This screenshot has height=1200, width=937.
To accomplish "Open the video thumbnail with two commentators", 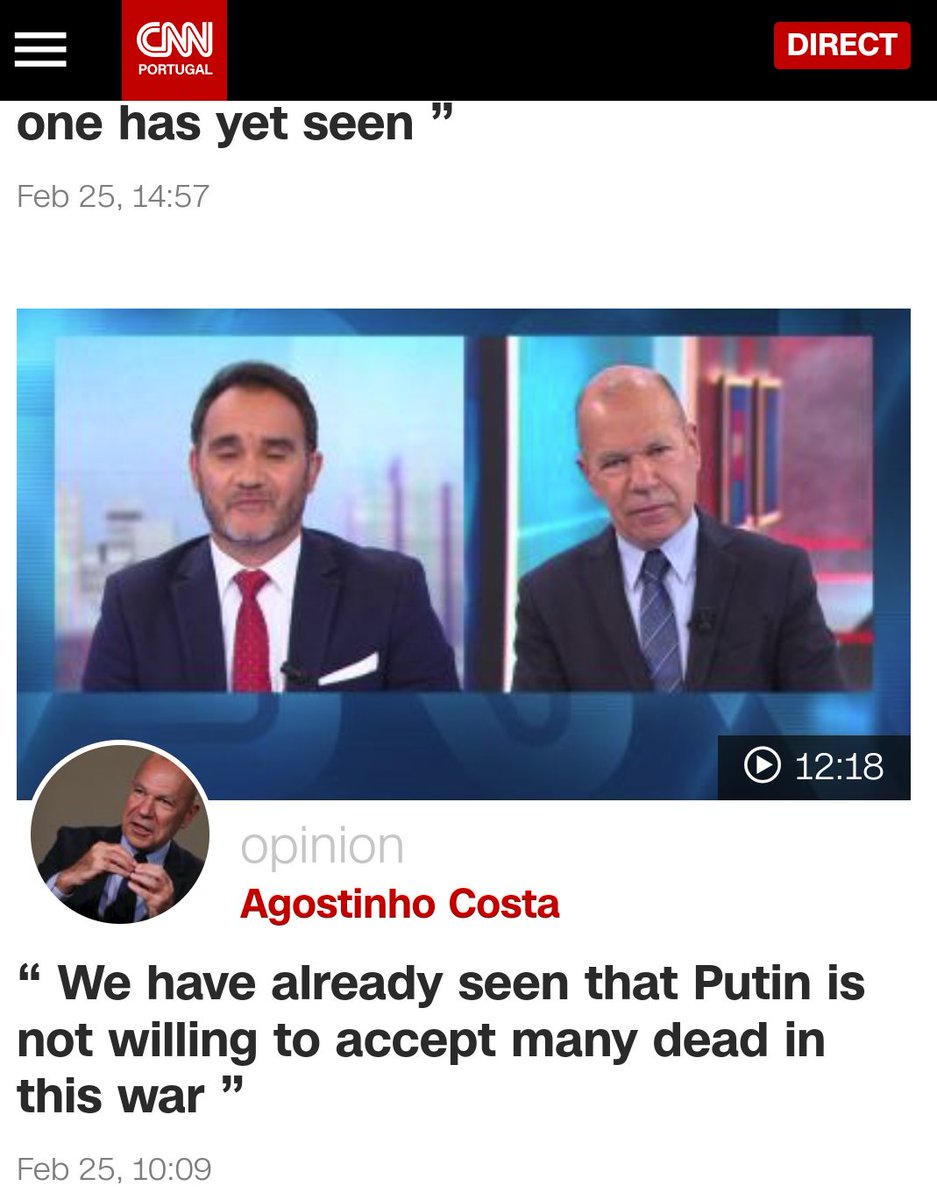I will tap(463, 553).
